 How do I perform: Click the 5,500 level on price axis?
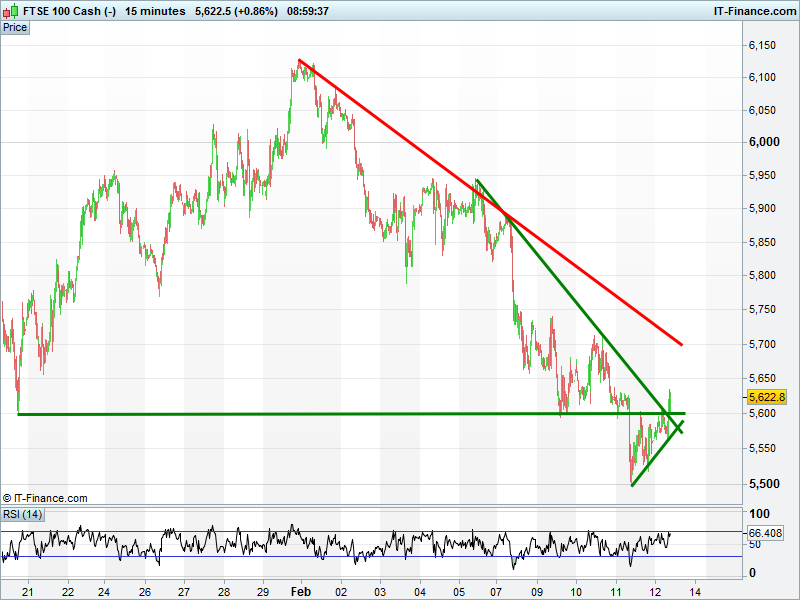[x=764, y=484]
